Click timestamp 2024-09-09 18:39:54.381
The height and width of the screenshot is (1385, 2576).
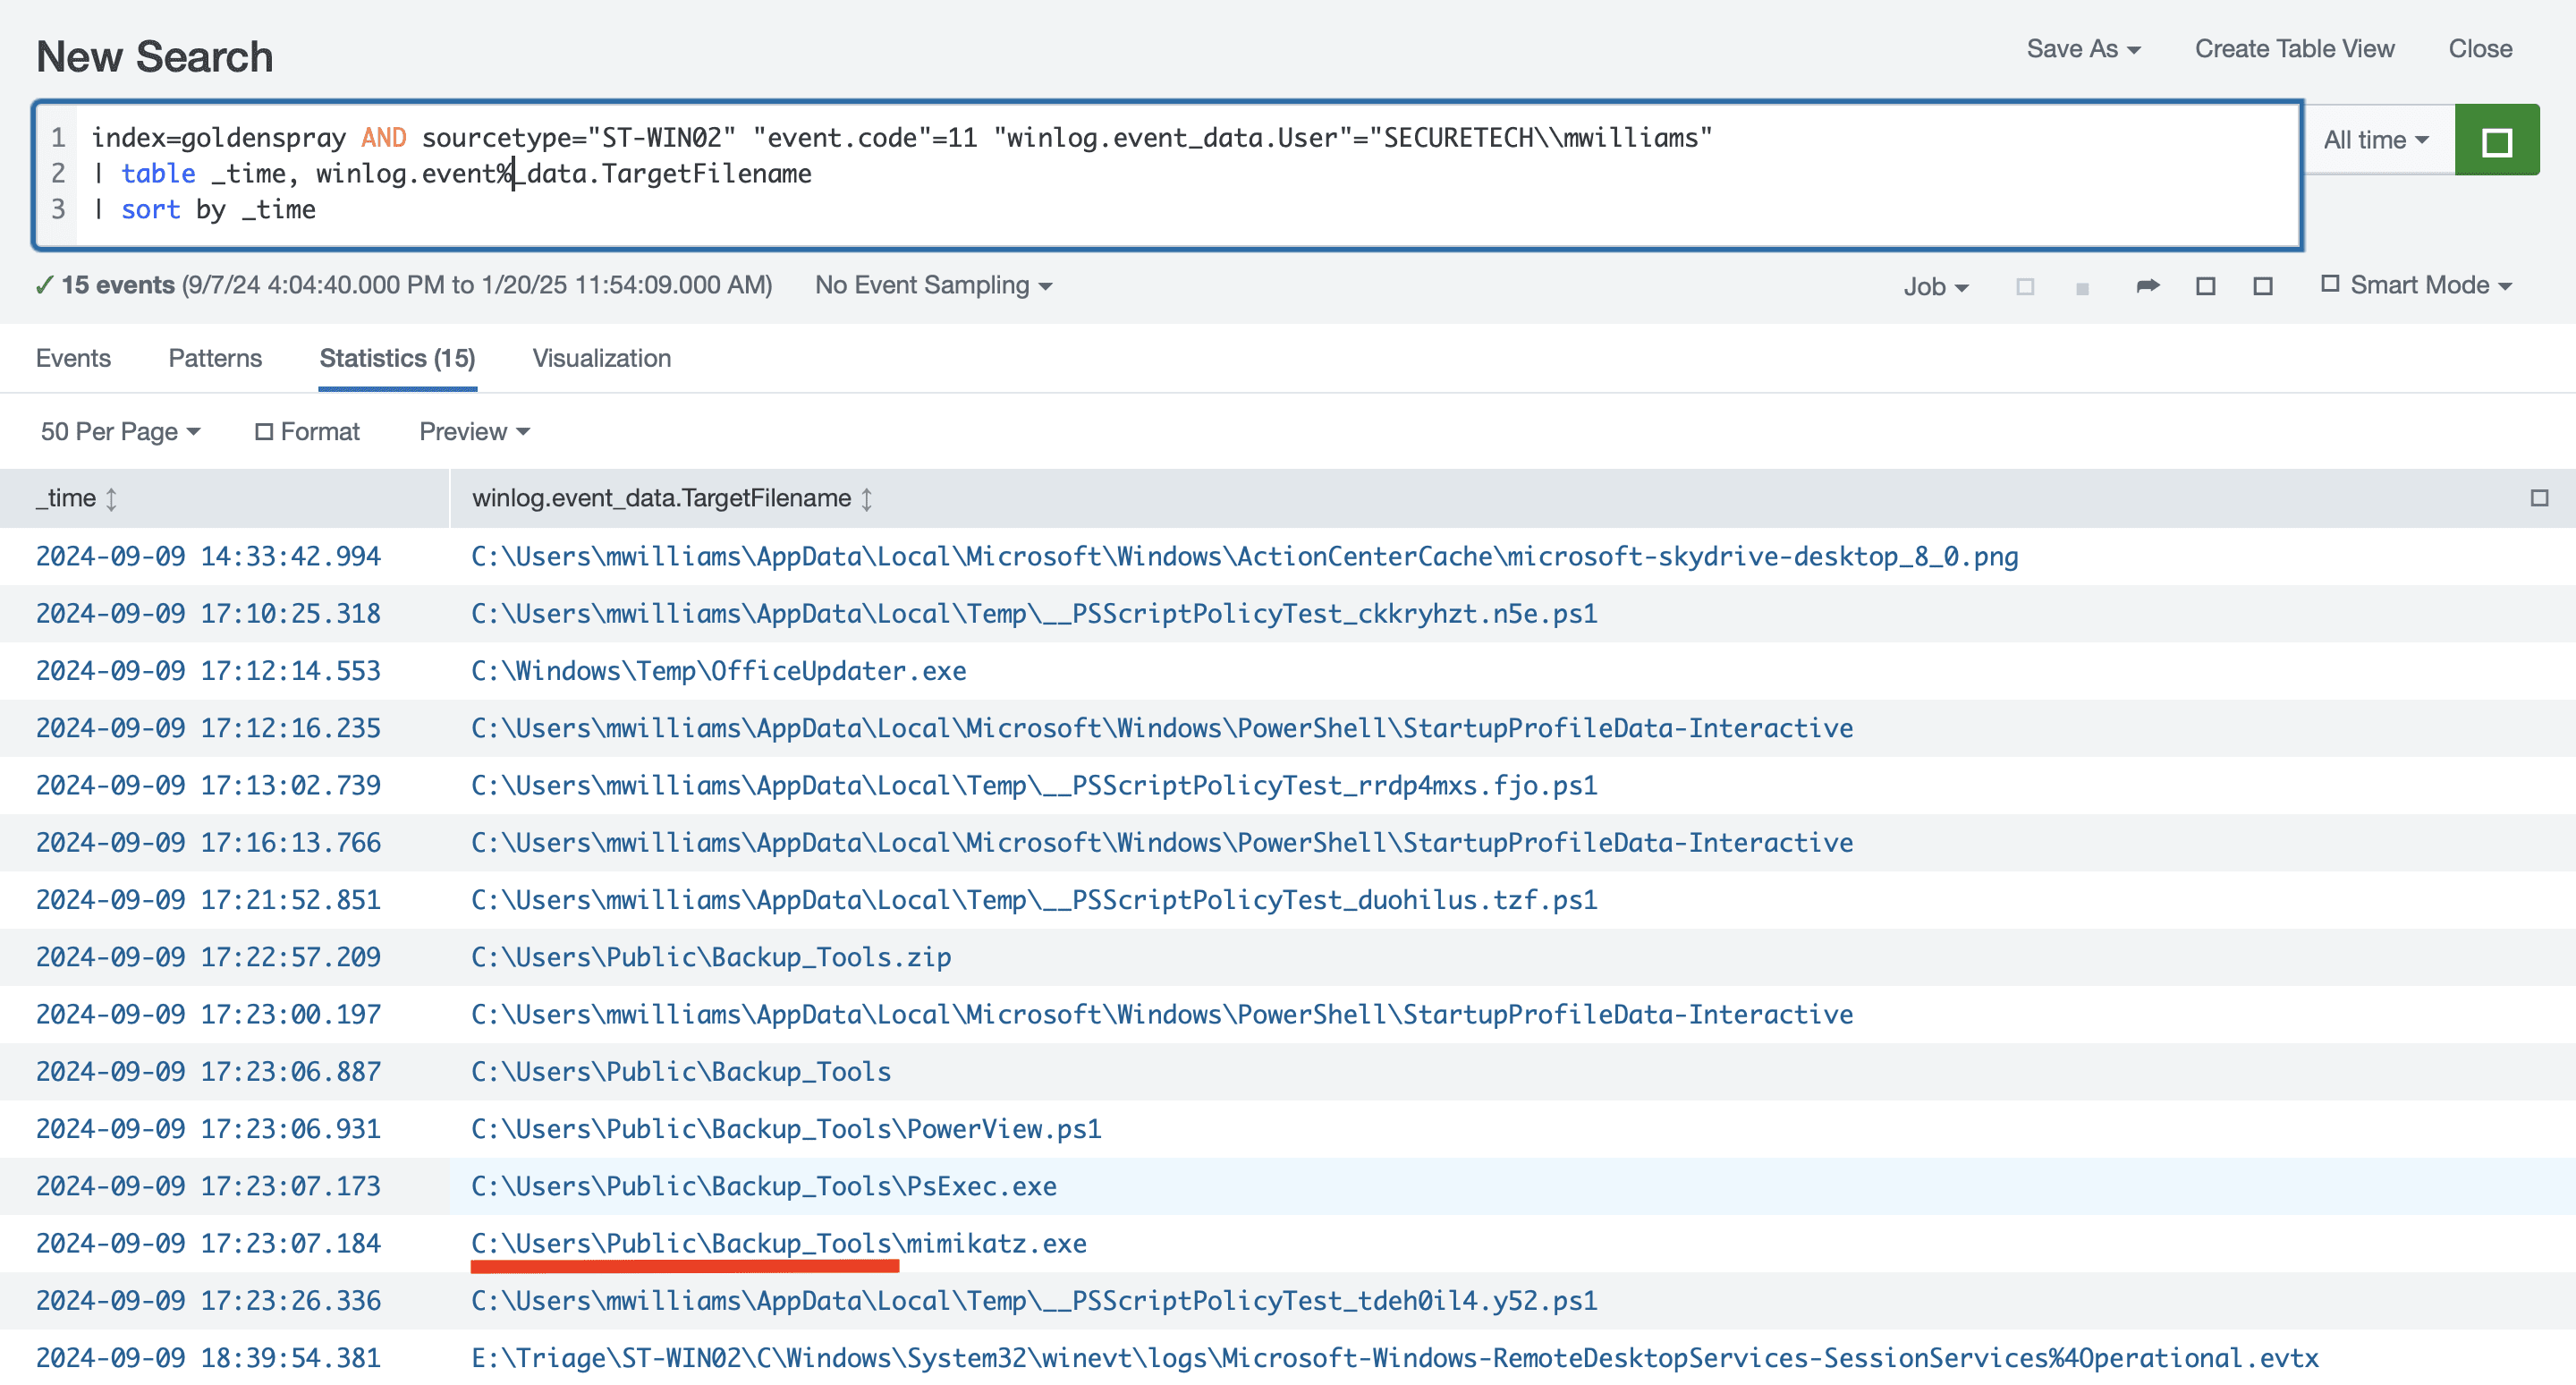click(208, 1358)
